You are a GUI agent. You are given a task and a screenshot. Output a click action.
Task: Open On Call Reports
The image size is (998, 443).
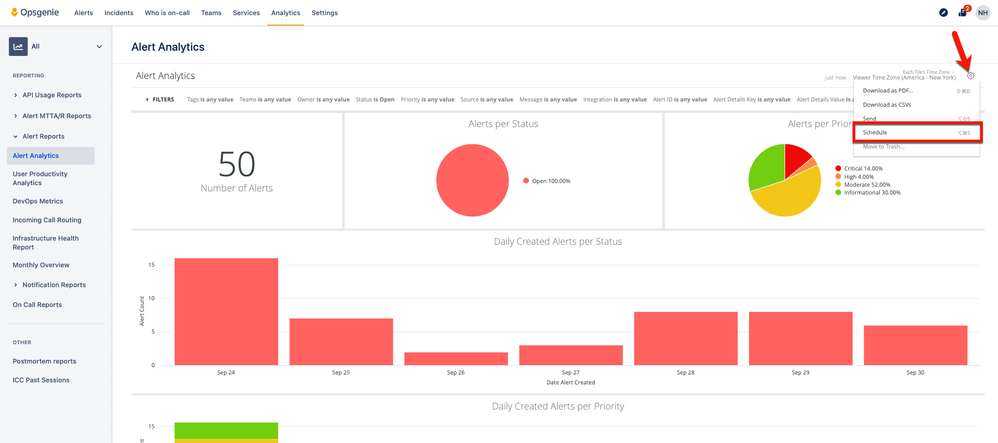pyautogui.click(x=38, y=305)
